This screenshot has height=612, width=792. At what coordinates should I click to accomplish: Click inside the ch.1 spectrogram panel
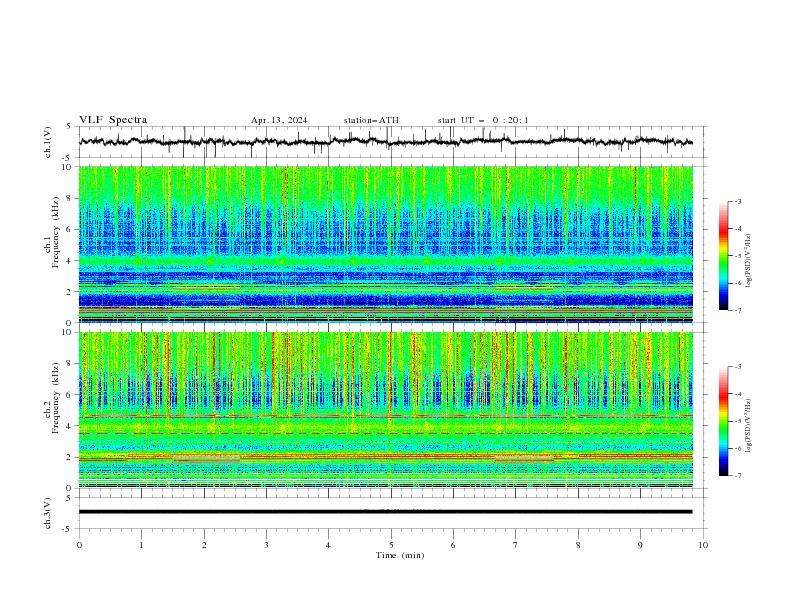(x=386, y=244)
